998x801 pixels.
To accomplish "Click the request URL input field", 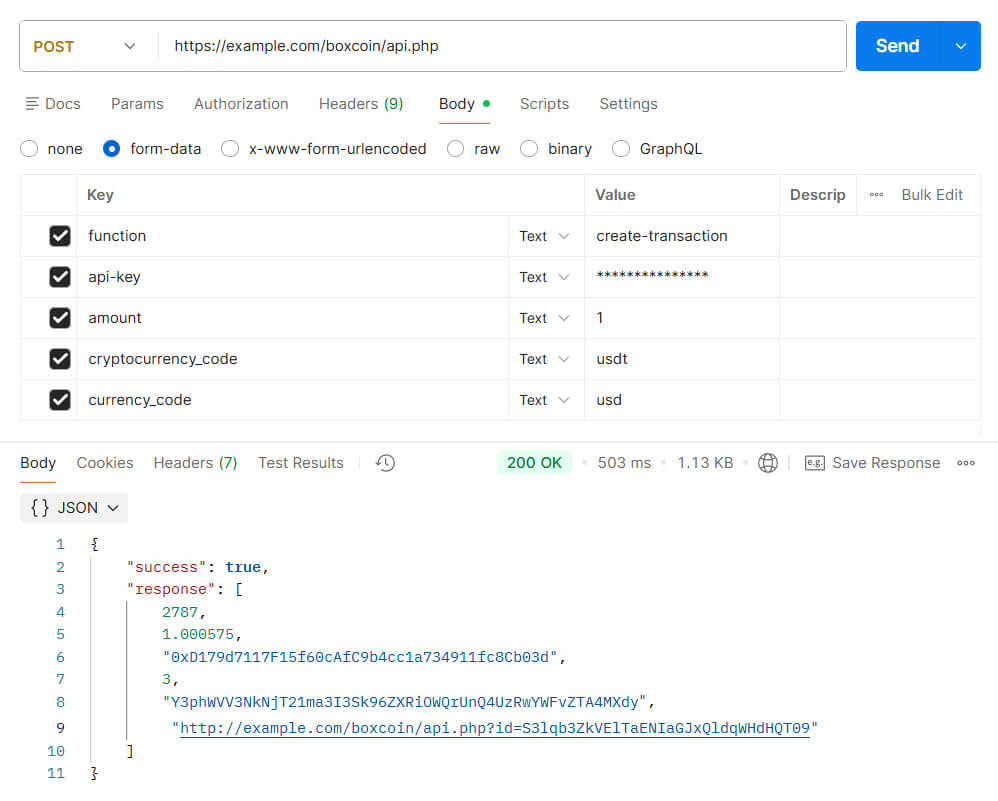I will tap(500, 46).
